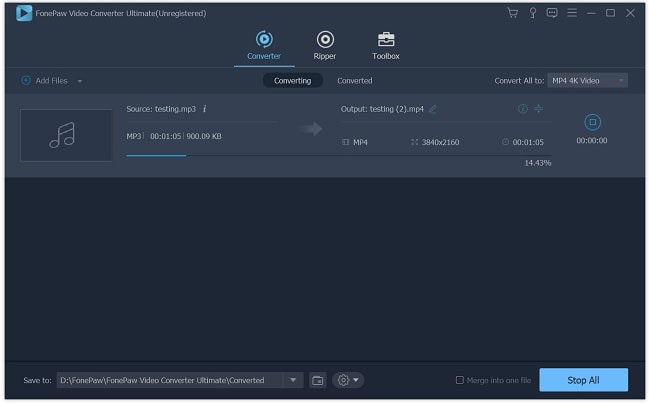Select the Converting tab
Viewport: 649px width, 404px height.
[x=293, y=81]
